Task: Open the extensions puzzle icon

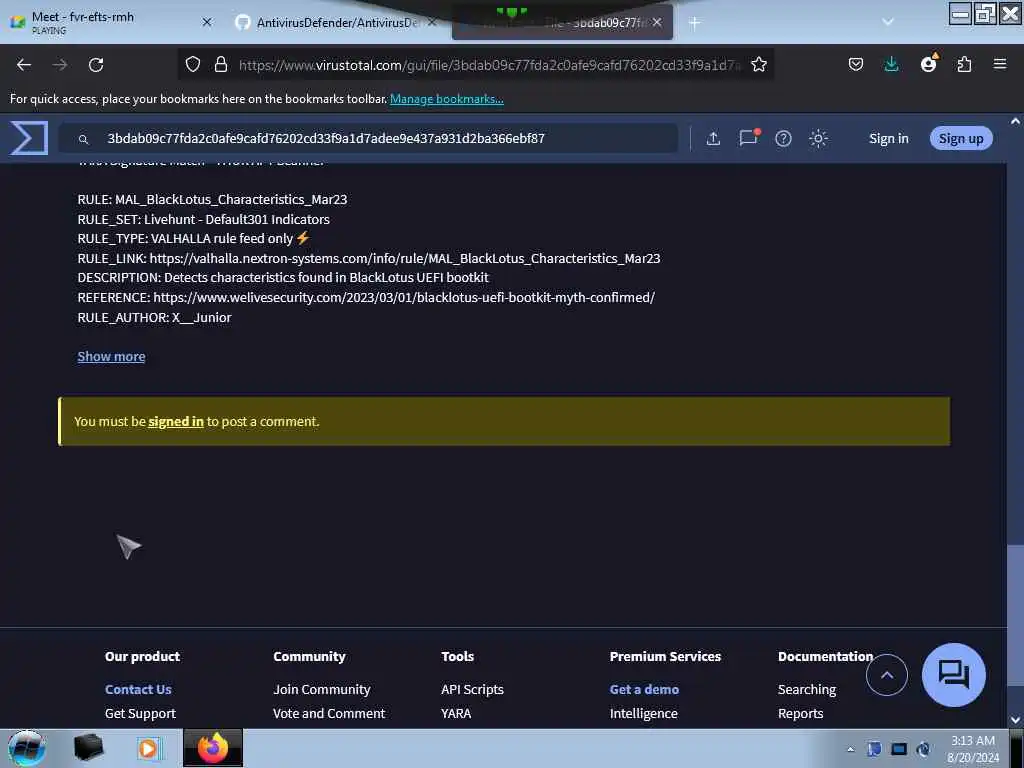Action: [964, 65]
